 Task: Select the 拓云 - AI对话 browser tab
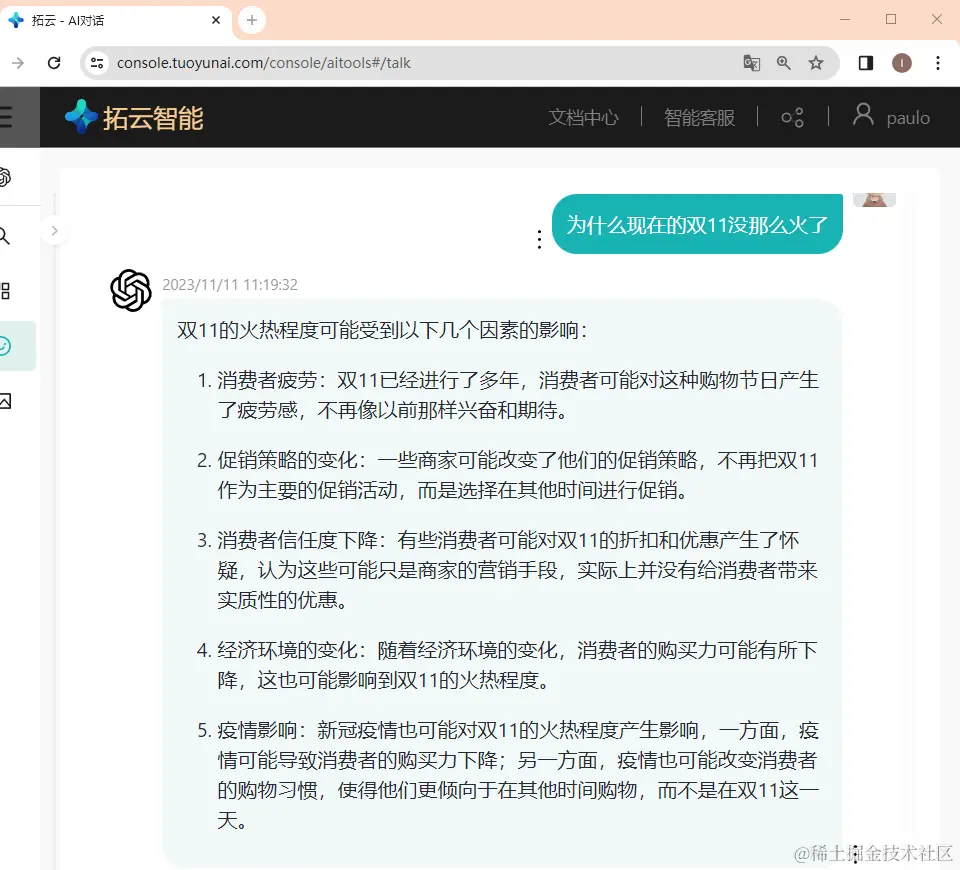pyautogui.click(x=110, y=19)
